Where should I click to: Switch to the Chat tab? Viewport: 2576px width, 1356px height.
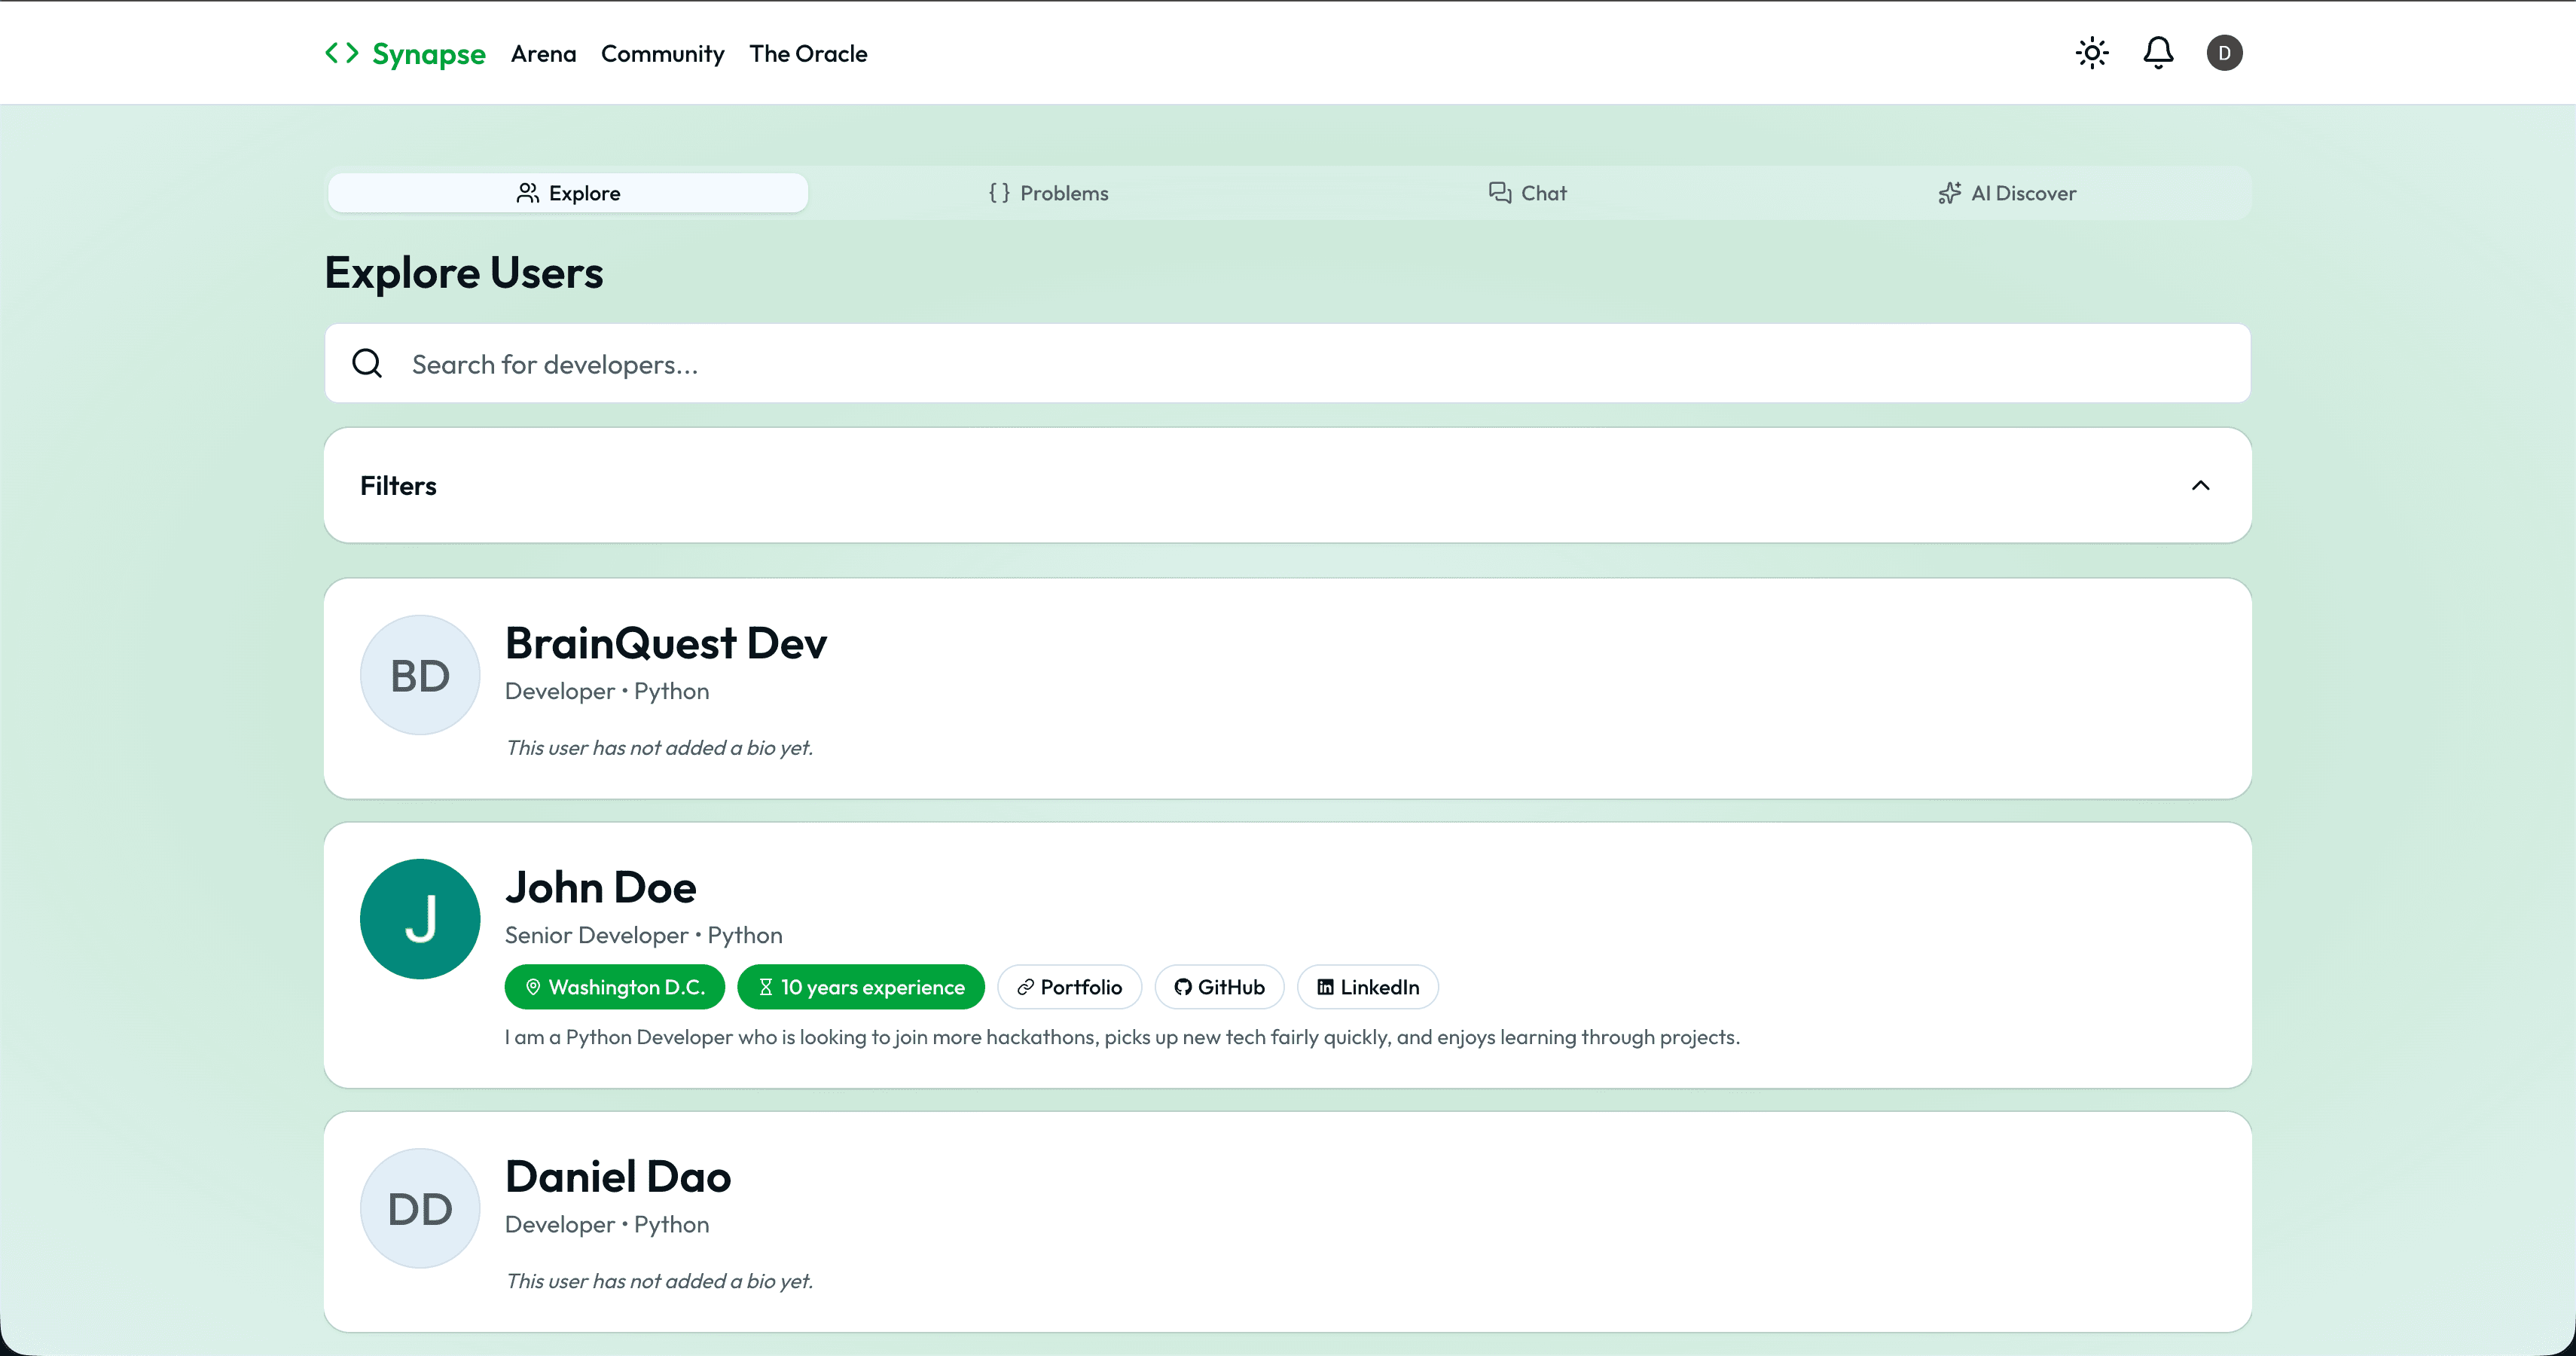[1528, 193]
